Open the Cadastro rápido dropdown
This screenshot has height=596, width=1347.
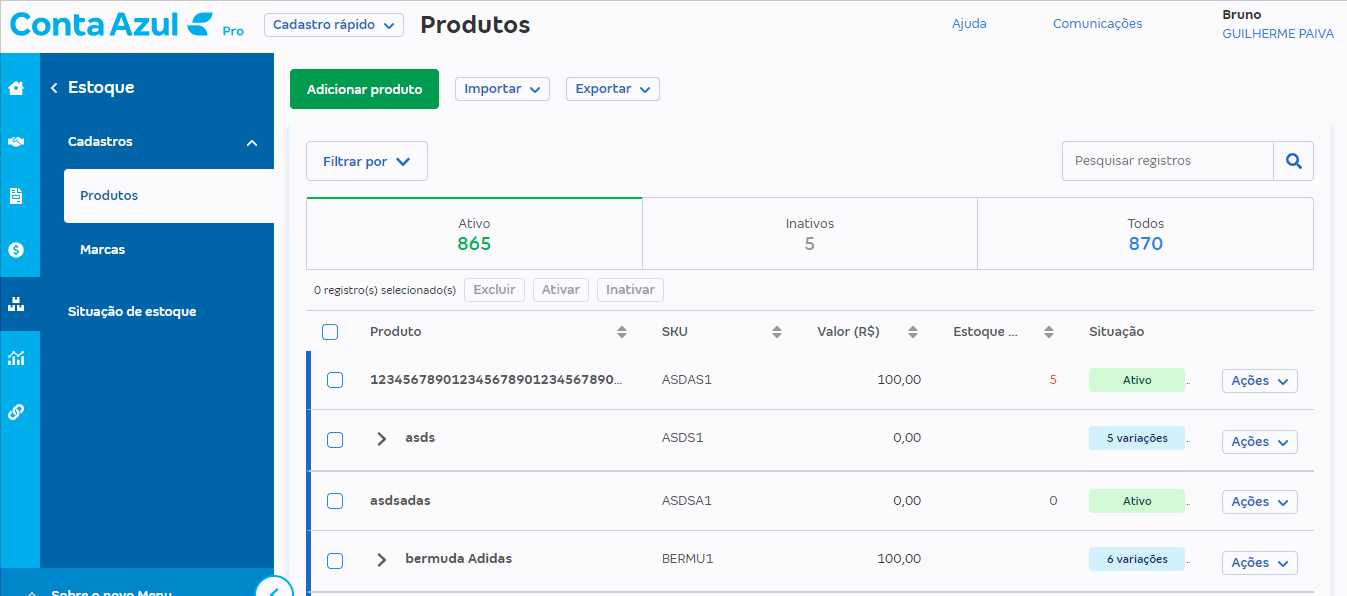click(x=334, y=25)
